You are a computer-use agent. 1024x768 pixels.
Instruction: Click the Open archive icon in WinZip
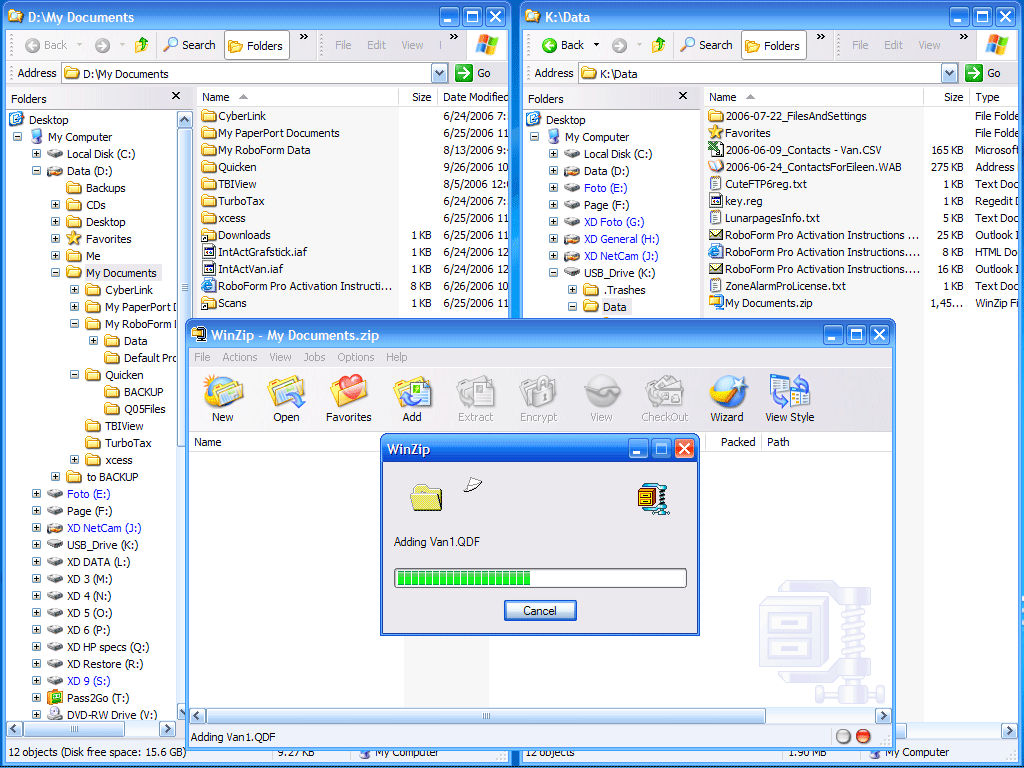click(x=286, y=397)
